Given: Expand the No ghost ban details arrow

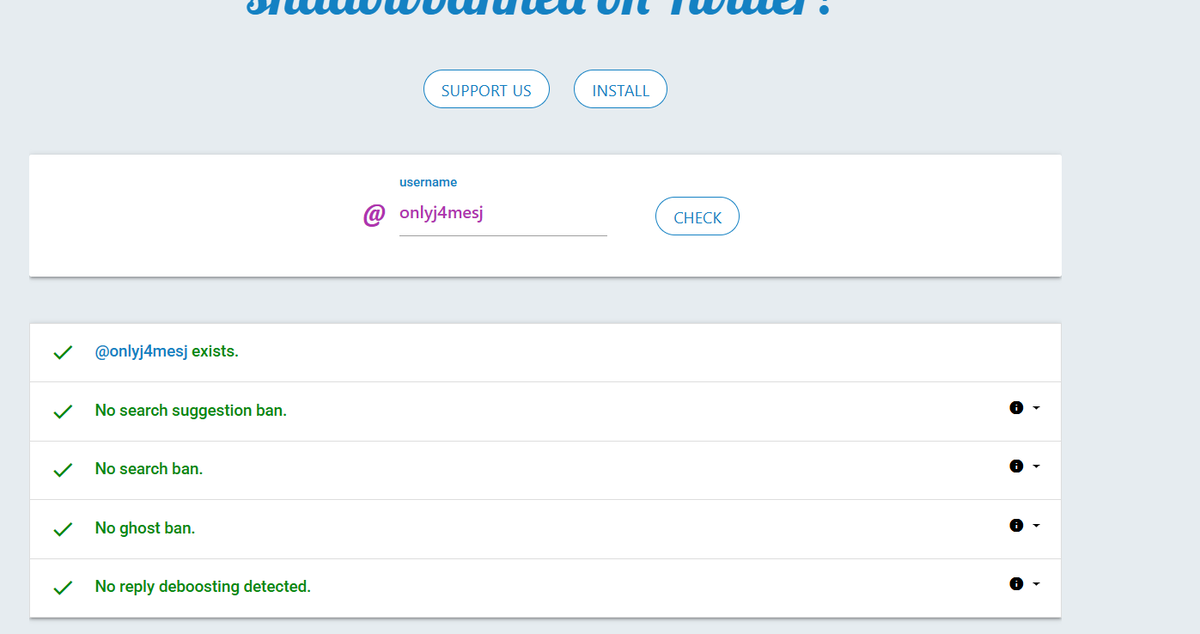Looking at the screenshot, I should (x=1036, y=525).
